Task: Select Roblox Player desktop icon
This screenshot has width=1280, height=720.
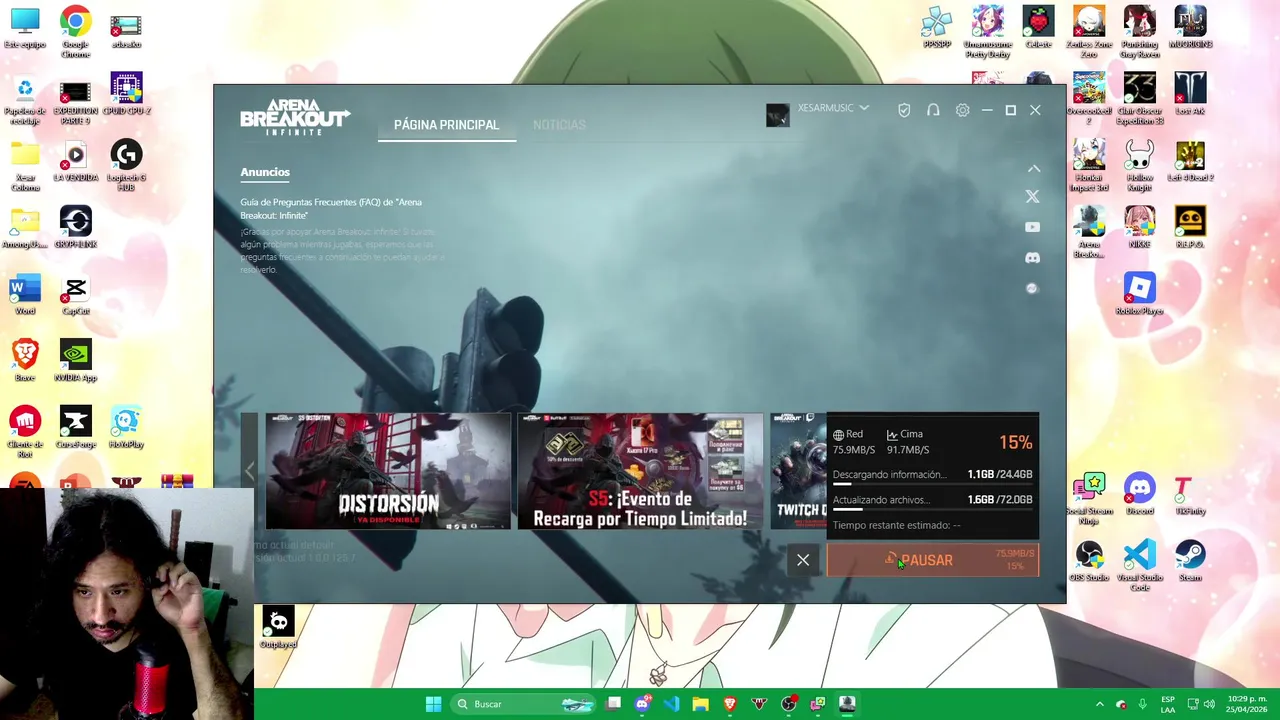Action: click(1139, 294)
